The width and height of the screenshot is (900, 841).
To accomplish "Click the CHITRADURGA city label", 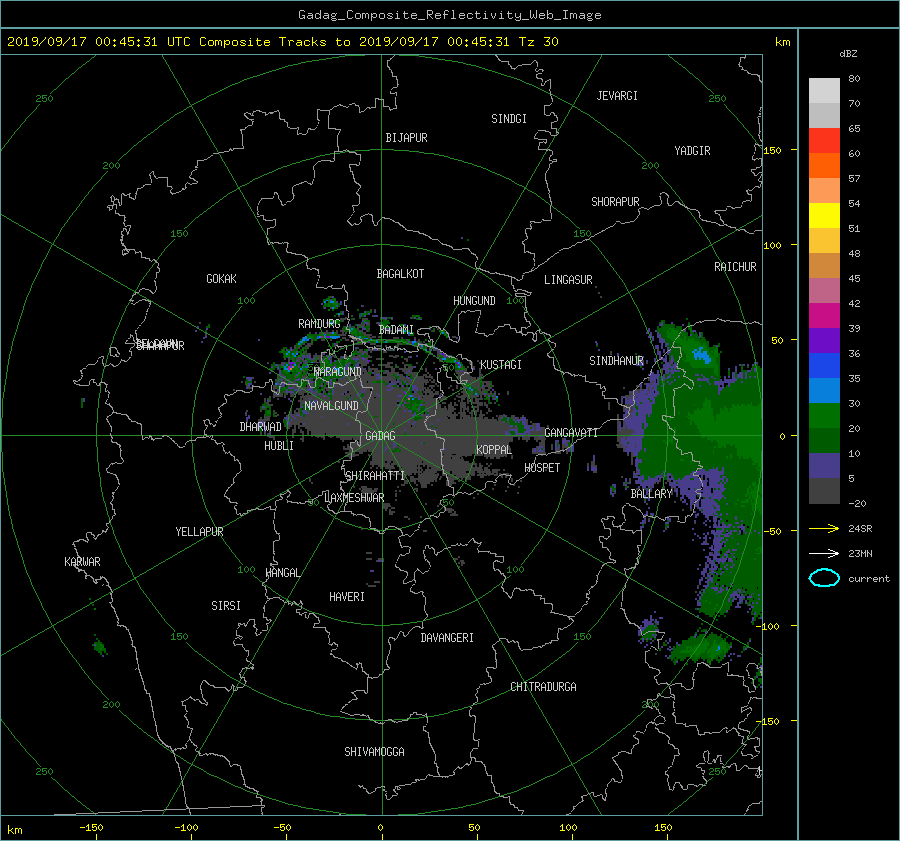I will point(543,687).
